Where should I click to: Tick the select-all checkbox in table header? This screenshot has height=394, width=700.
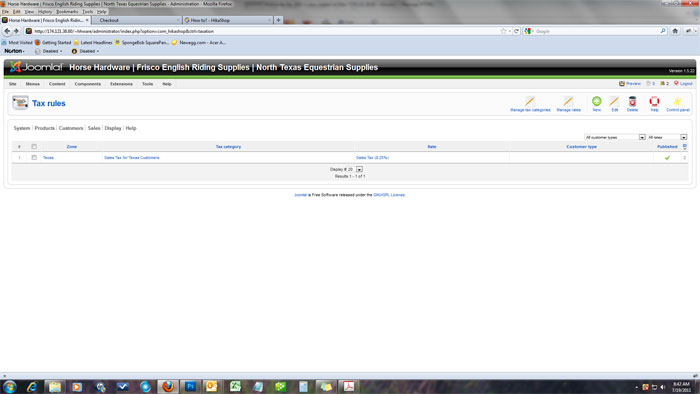(34, 146)
